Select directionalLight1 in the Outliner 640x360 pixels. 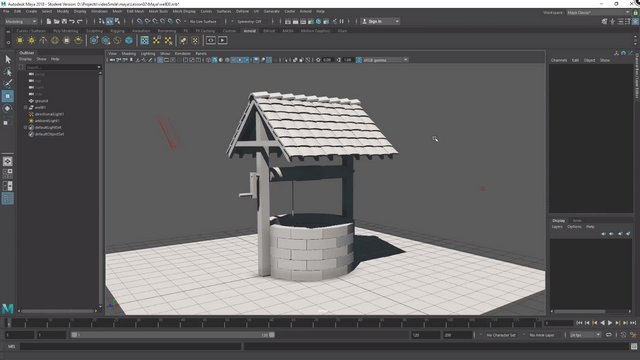(x=49, y=114)
